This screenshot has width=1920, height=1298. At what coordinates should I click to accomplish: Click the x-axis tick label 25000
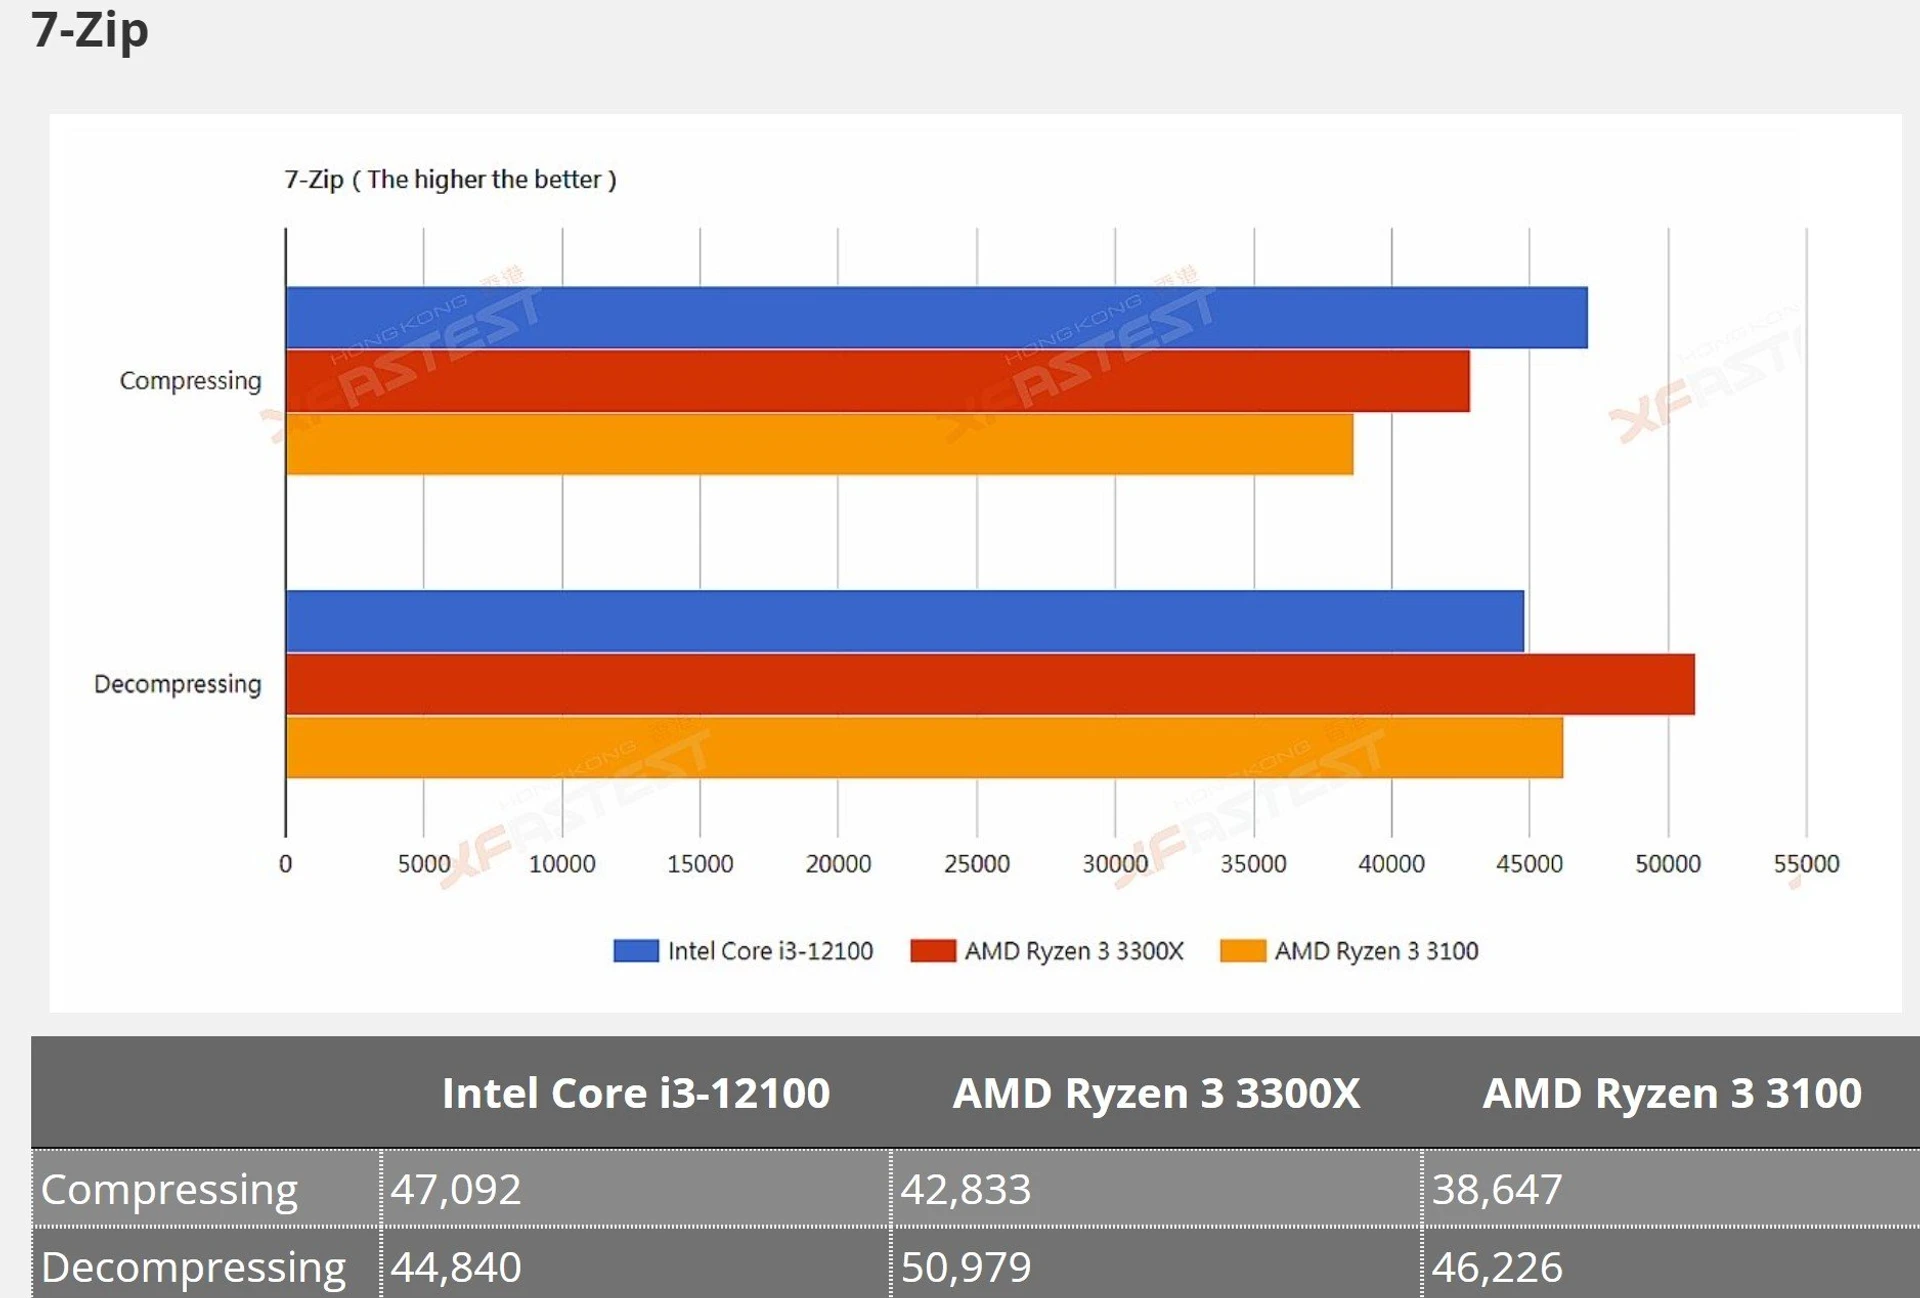click(x=977, y=864)
